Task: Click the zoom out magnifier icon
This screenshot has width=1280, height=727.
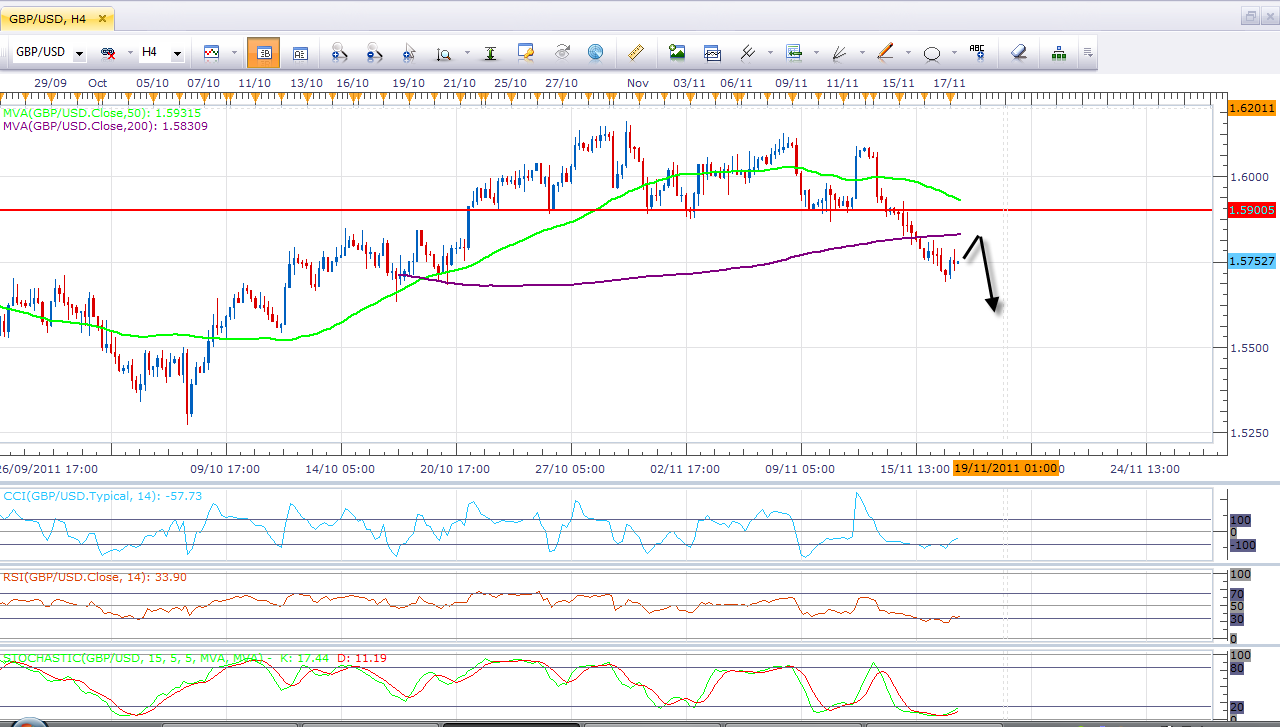Action: pos(374,52)
